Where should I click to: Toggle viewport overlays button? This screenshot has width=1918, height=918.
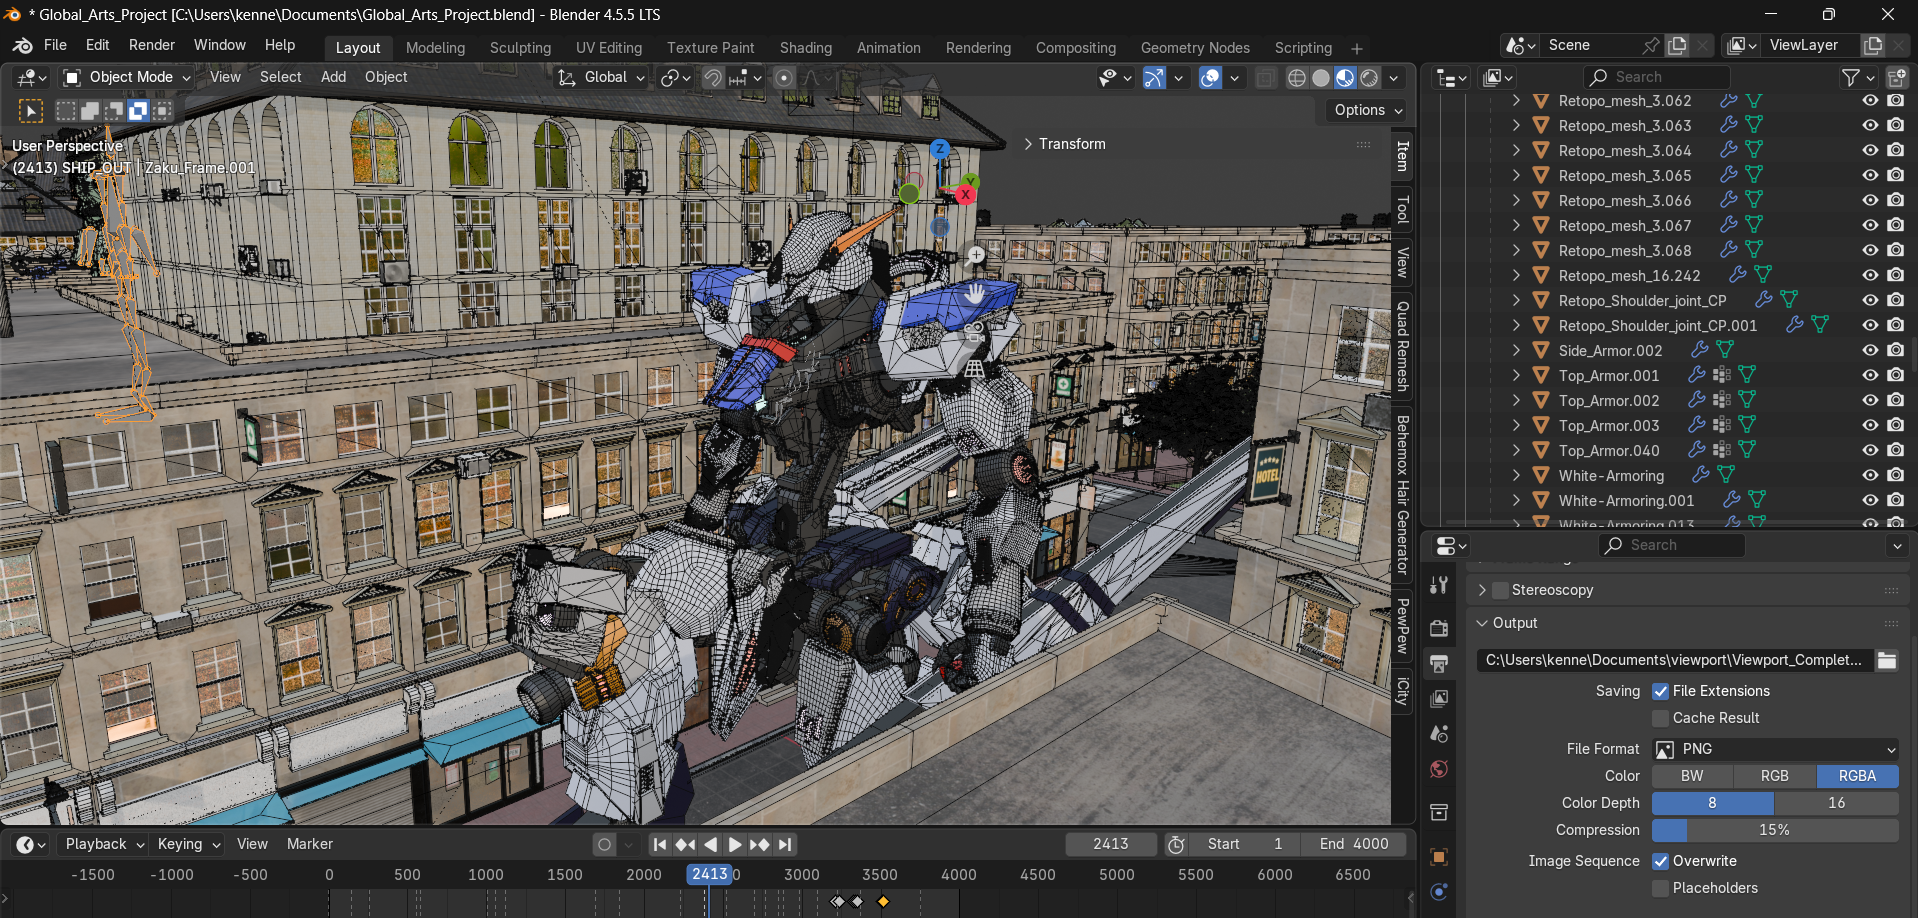1210,78
